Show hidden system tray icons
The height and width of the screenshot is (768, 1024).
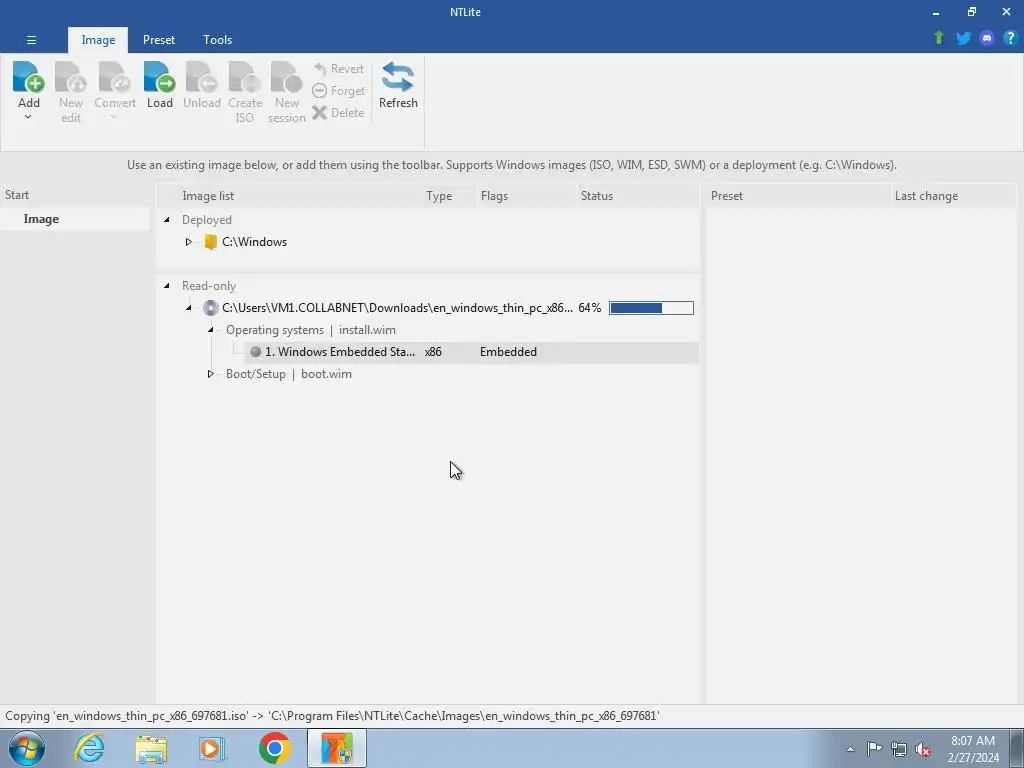click(x=850, y=749)
